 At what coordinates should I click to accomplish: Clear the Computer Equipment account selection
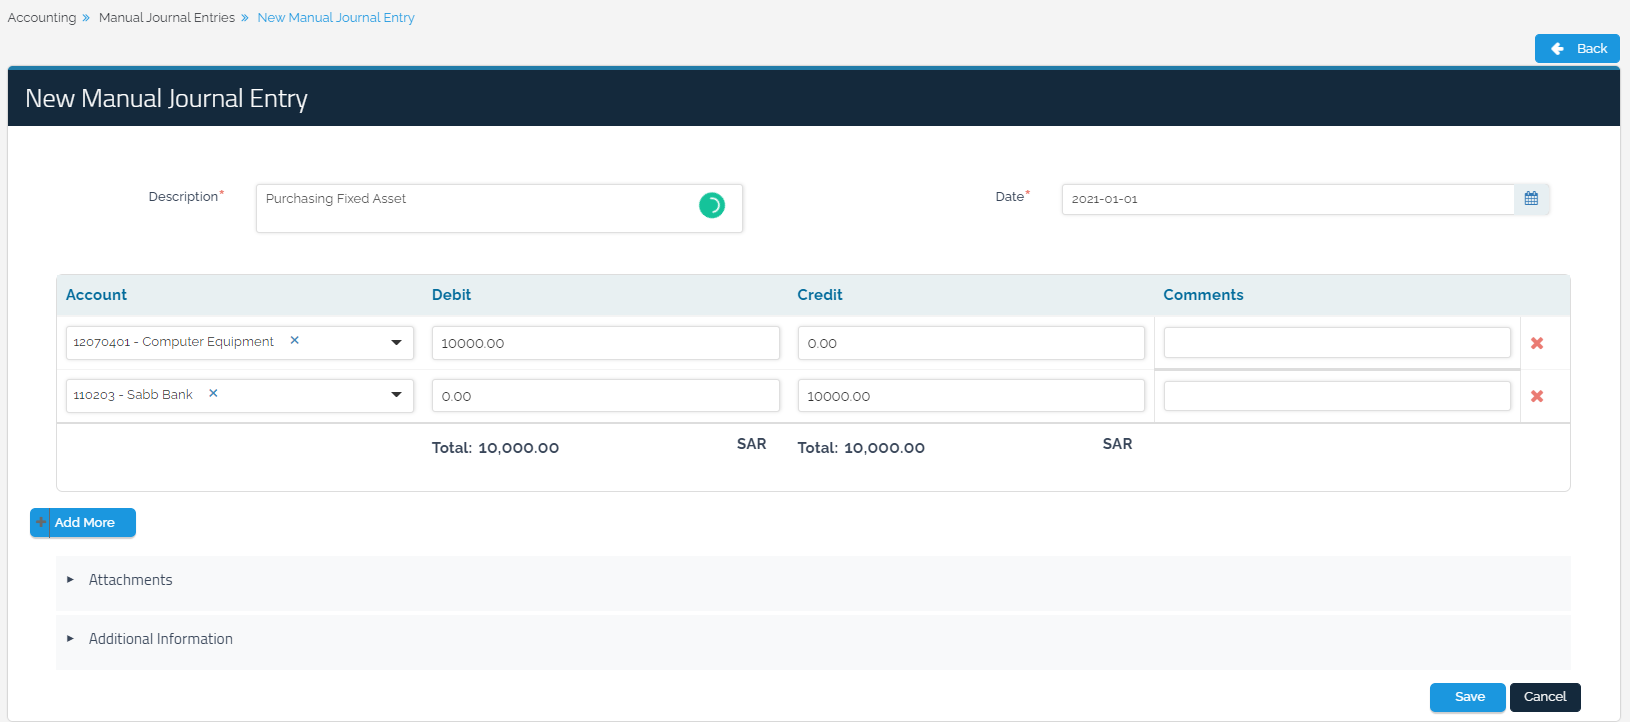coord(295,340)
